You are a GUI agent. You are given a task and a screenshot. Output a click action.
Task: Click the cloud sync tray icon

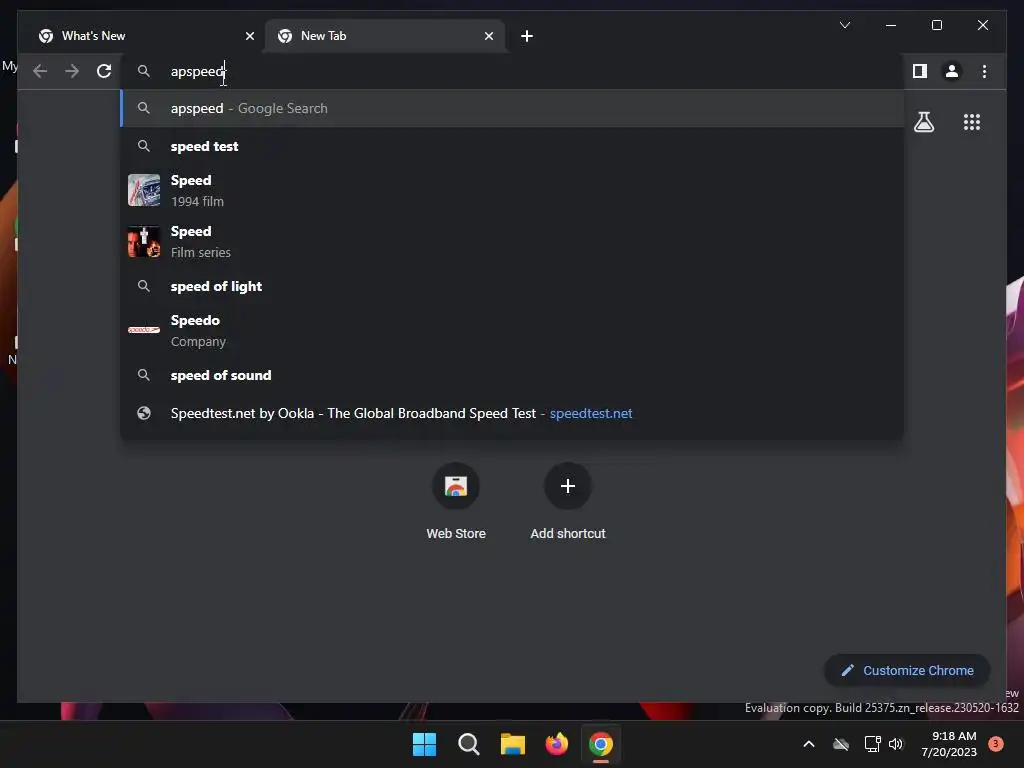pyautogui.click(x=841, y=744)
